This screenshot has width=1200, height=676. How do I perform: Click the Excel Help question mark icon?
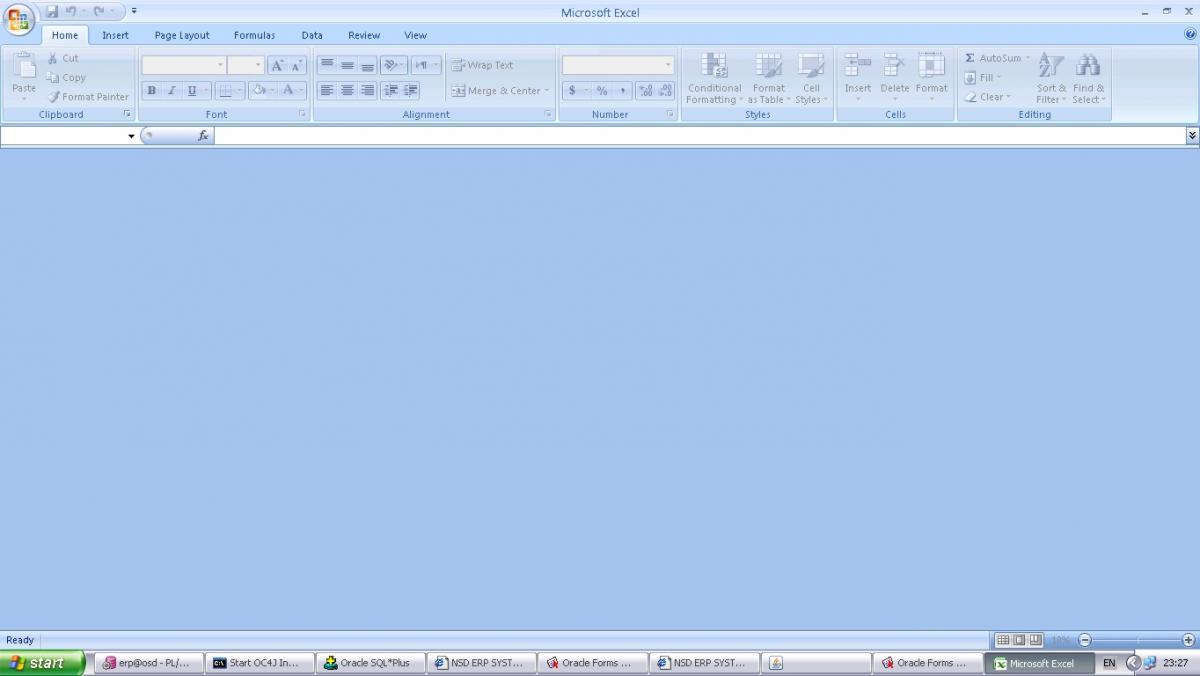pyautogui.click(x=1190, y=34)
